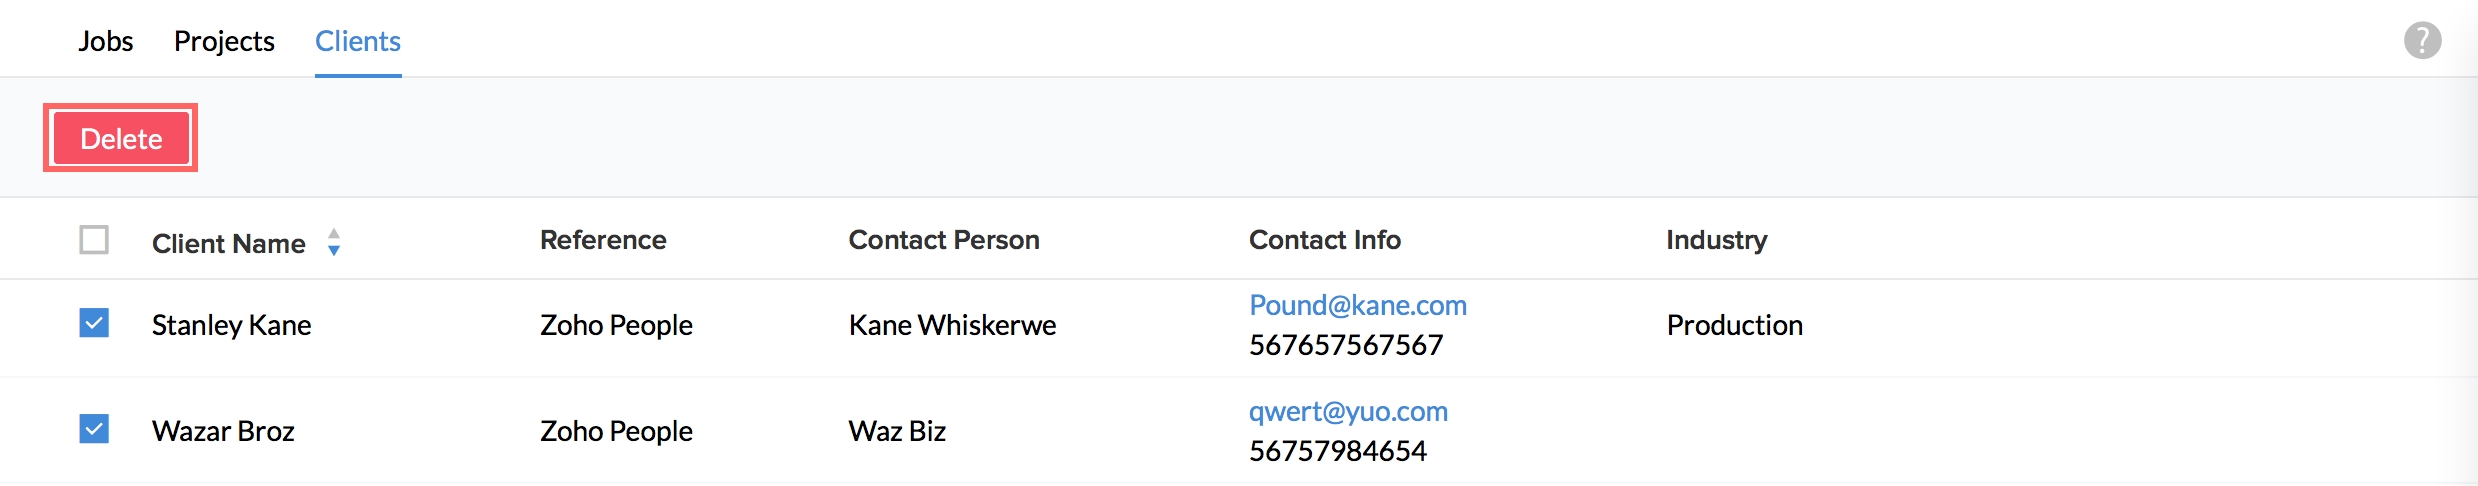Sort clients by Client Name arrows
This screenshot has width=2478, height=486.
pos(334,242)
